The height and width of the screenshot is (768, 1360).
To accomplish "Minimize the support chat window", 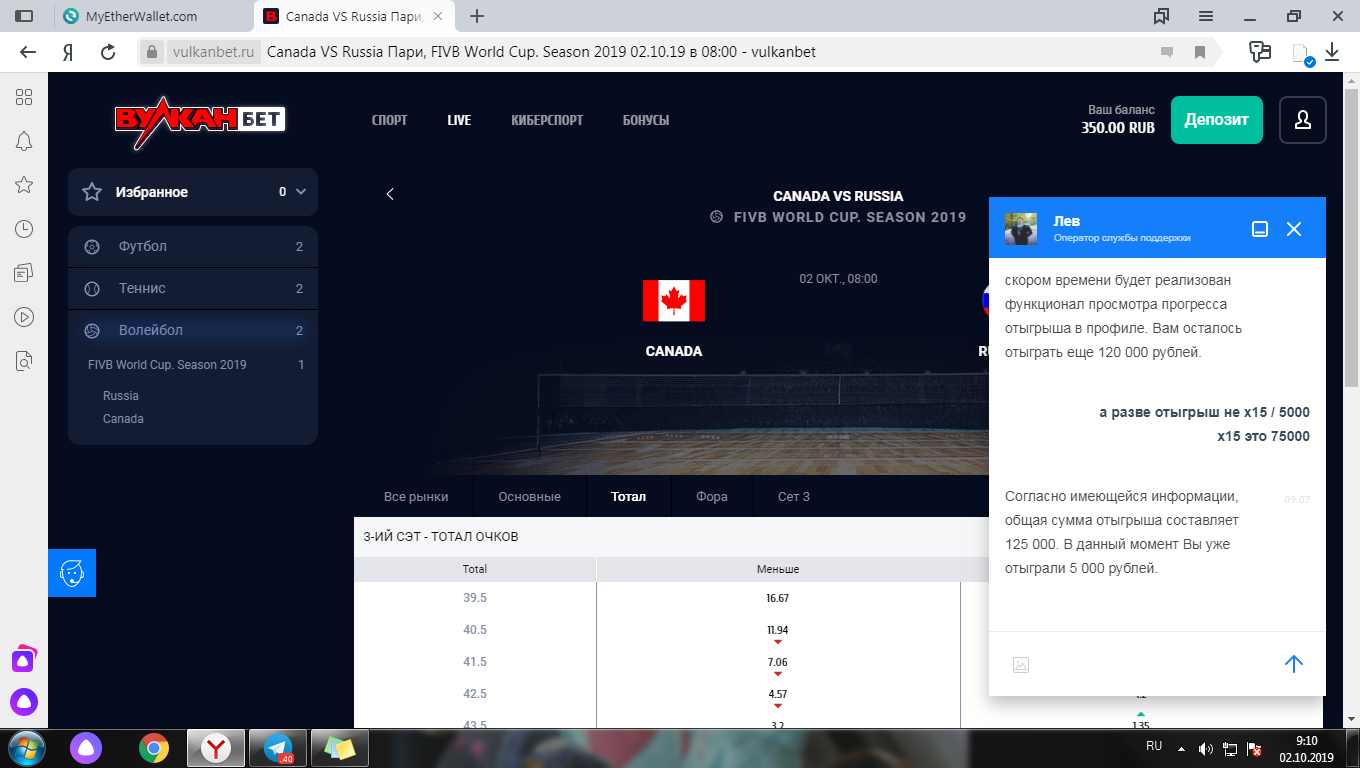I will click(1260, 229).
